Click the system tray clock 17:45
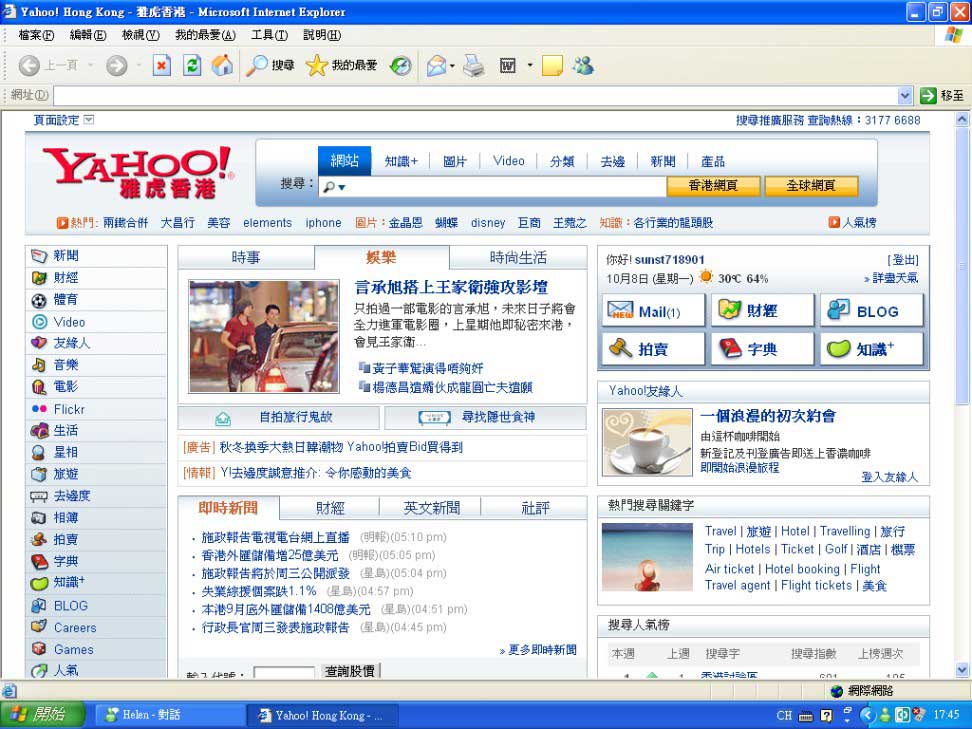Image resolution: width=972 pixels, height=729 pixels. coord(947,715)
